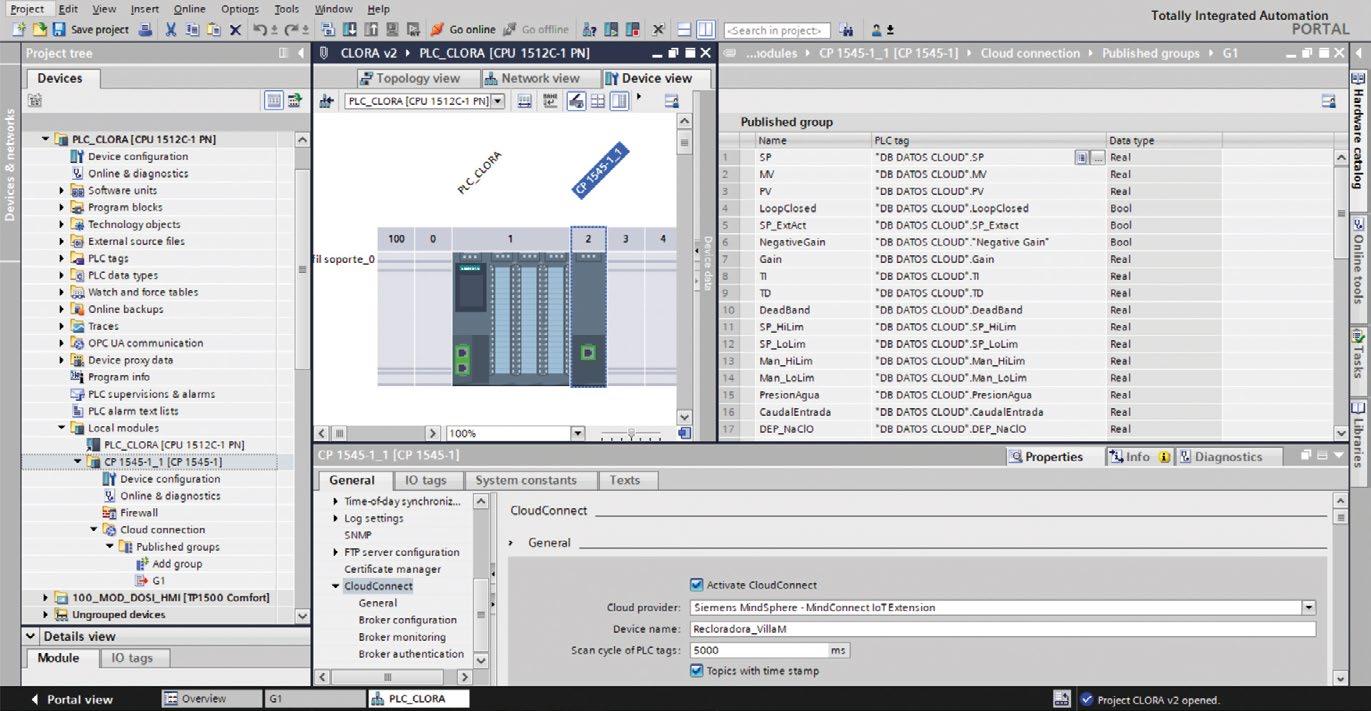The image size is (1371, 711).
Task: Click the Go online button
Action: 464,30
